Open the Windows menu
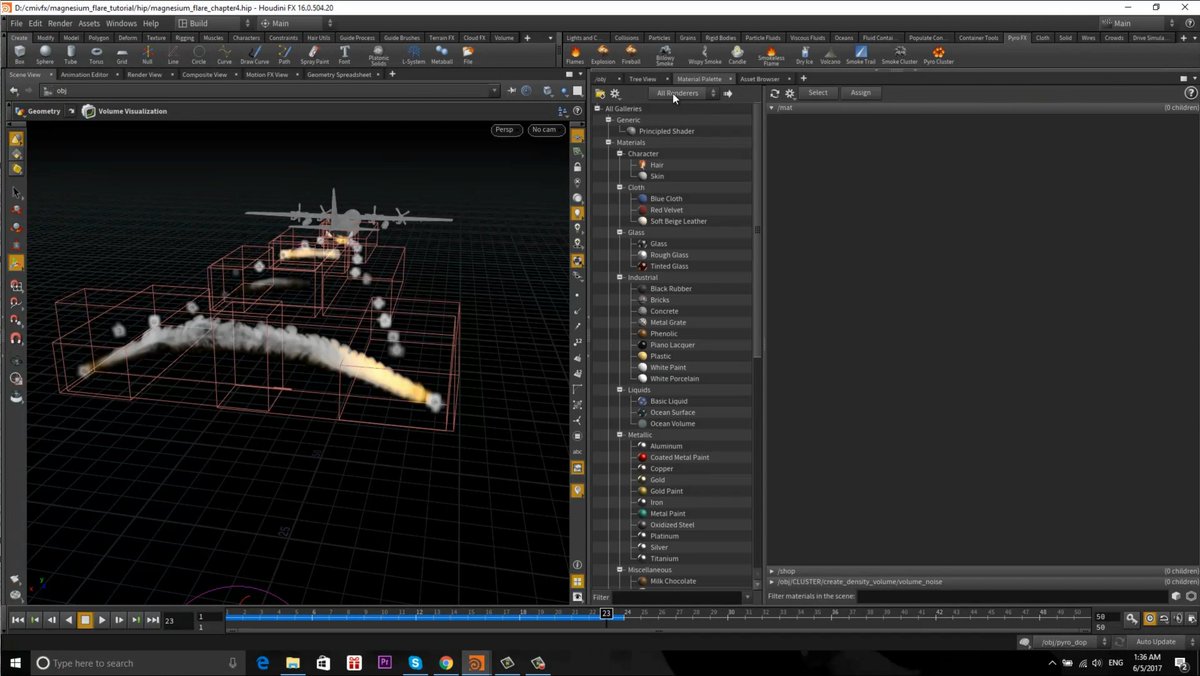Viewport: 1200px width, 676px height. click(121, 23)
